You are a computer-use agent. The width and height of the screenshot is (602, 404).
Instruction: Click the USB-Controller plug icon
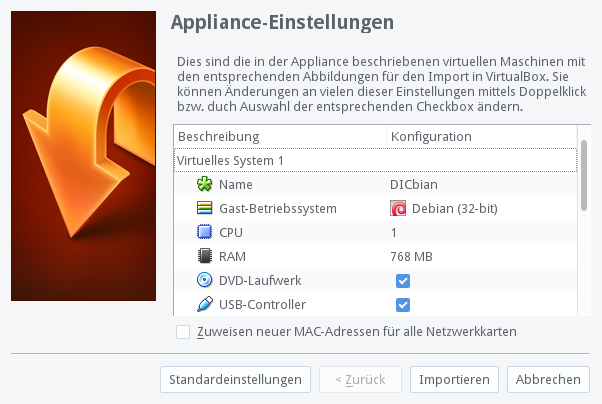point(205,304)
